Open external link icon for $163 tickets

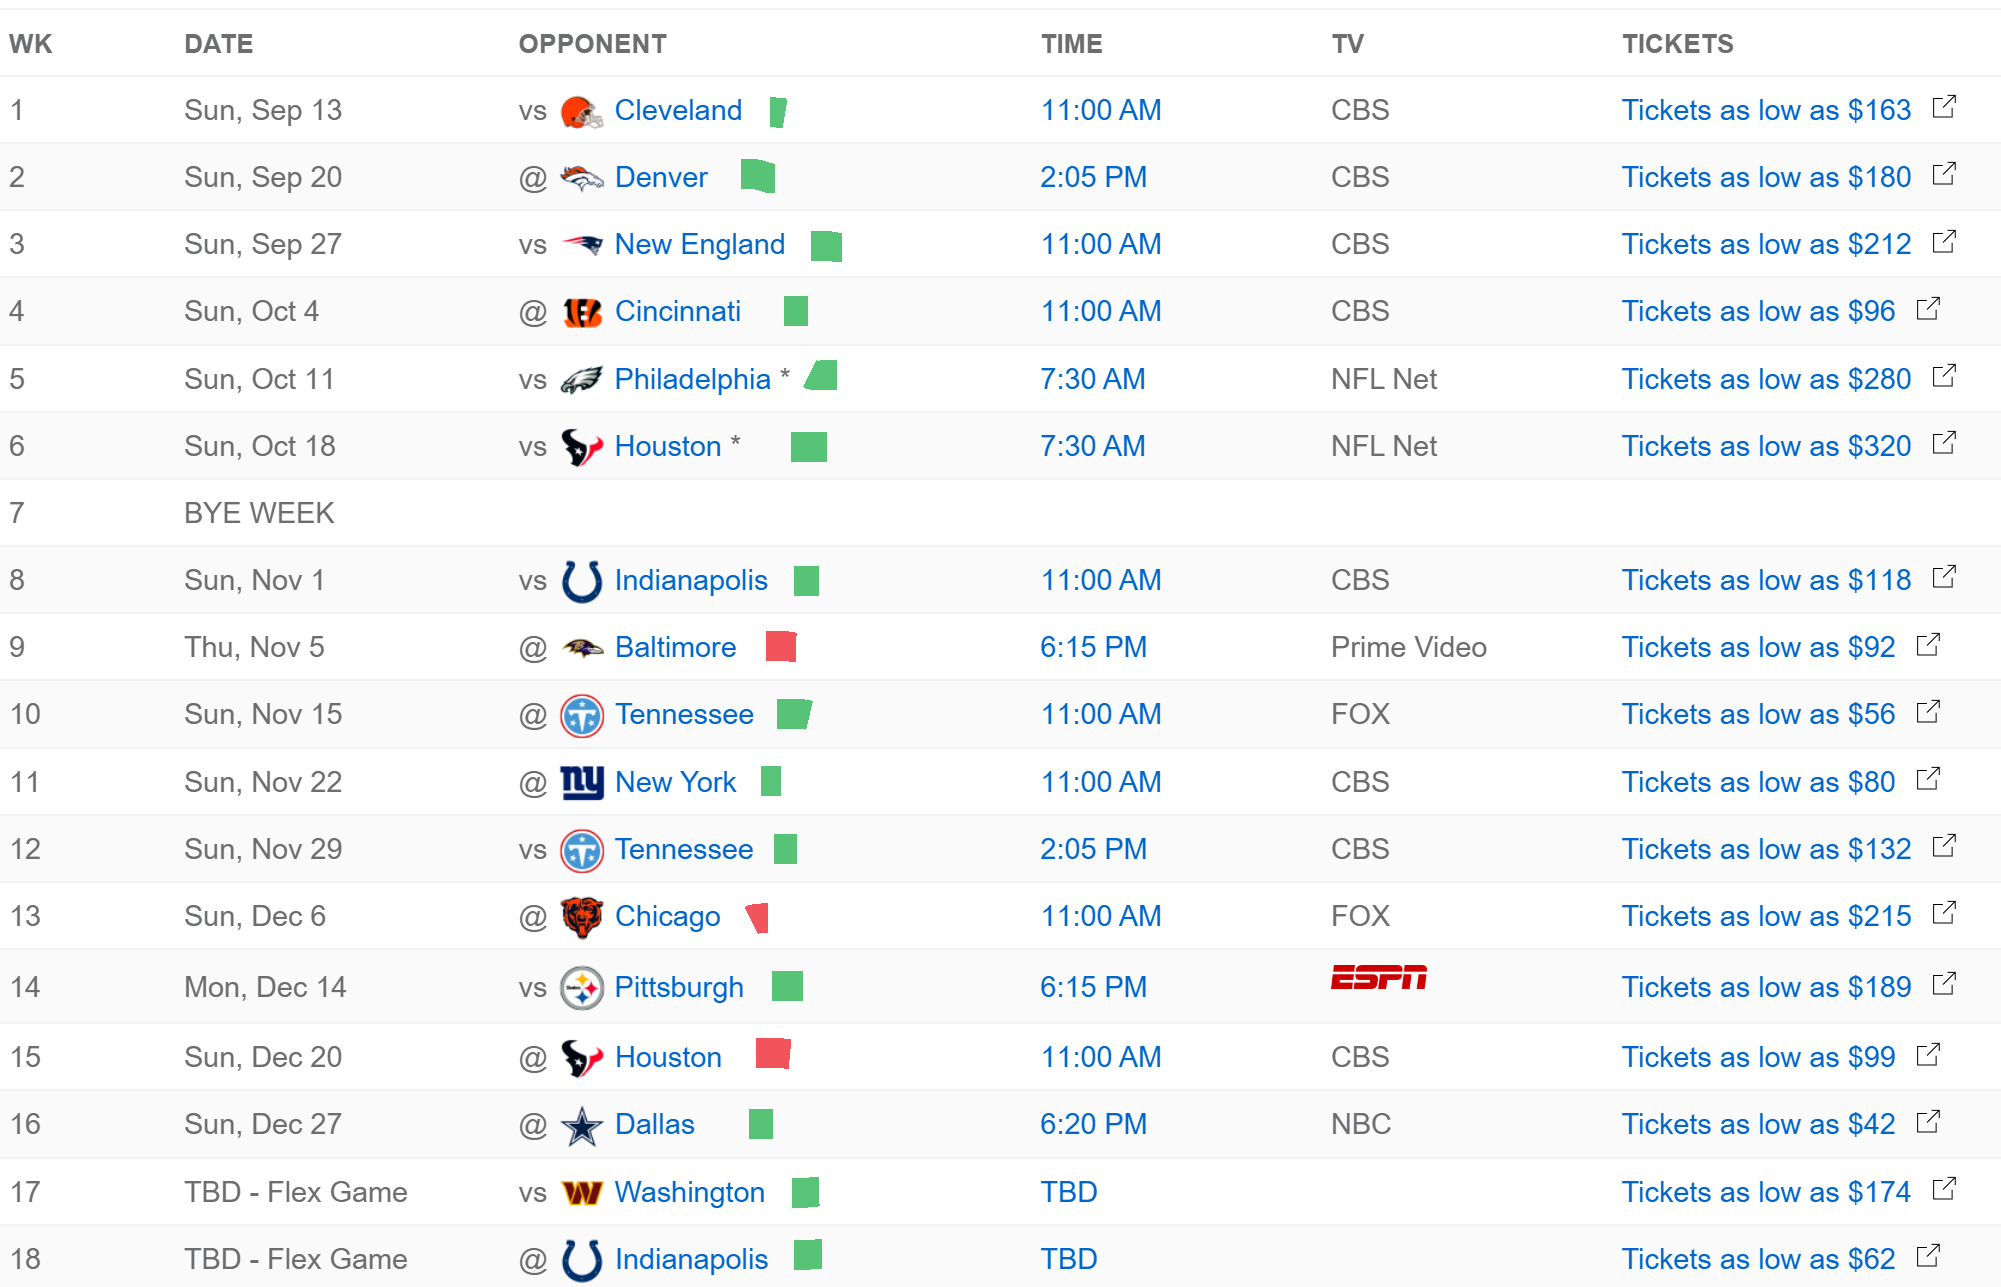click(x=1944, y=107)
